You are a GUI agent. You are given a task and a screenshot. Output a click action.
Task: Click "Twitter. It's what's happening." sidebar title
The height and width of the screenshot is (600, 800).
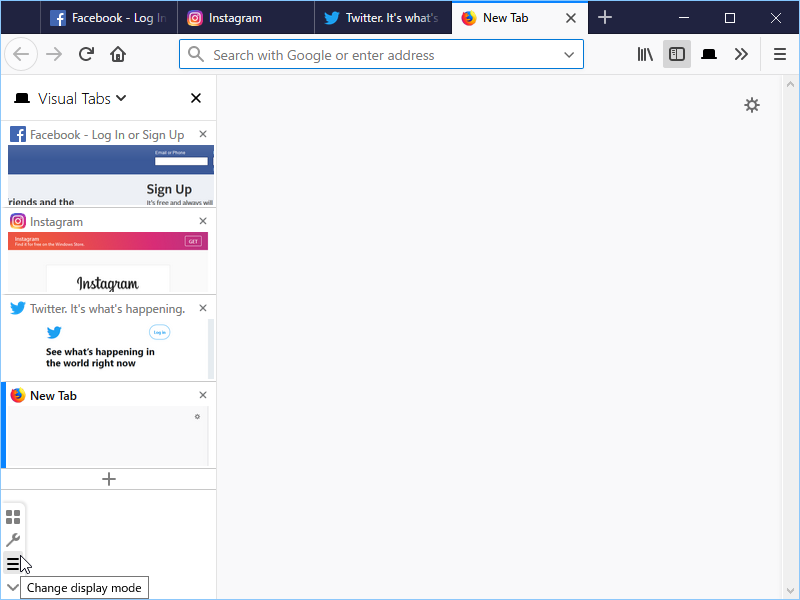click(107, 309)
